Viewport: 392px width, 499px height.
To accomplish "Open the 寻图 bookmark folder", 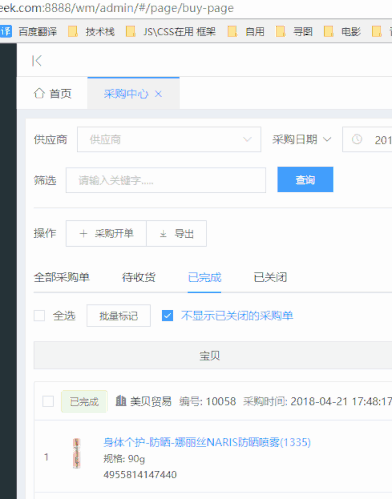I will [x=294, y=32].
